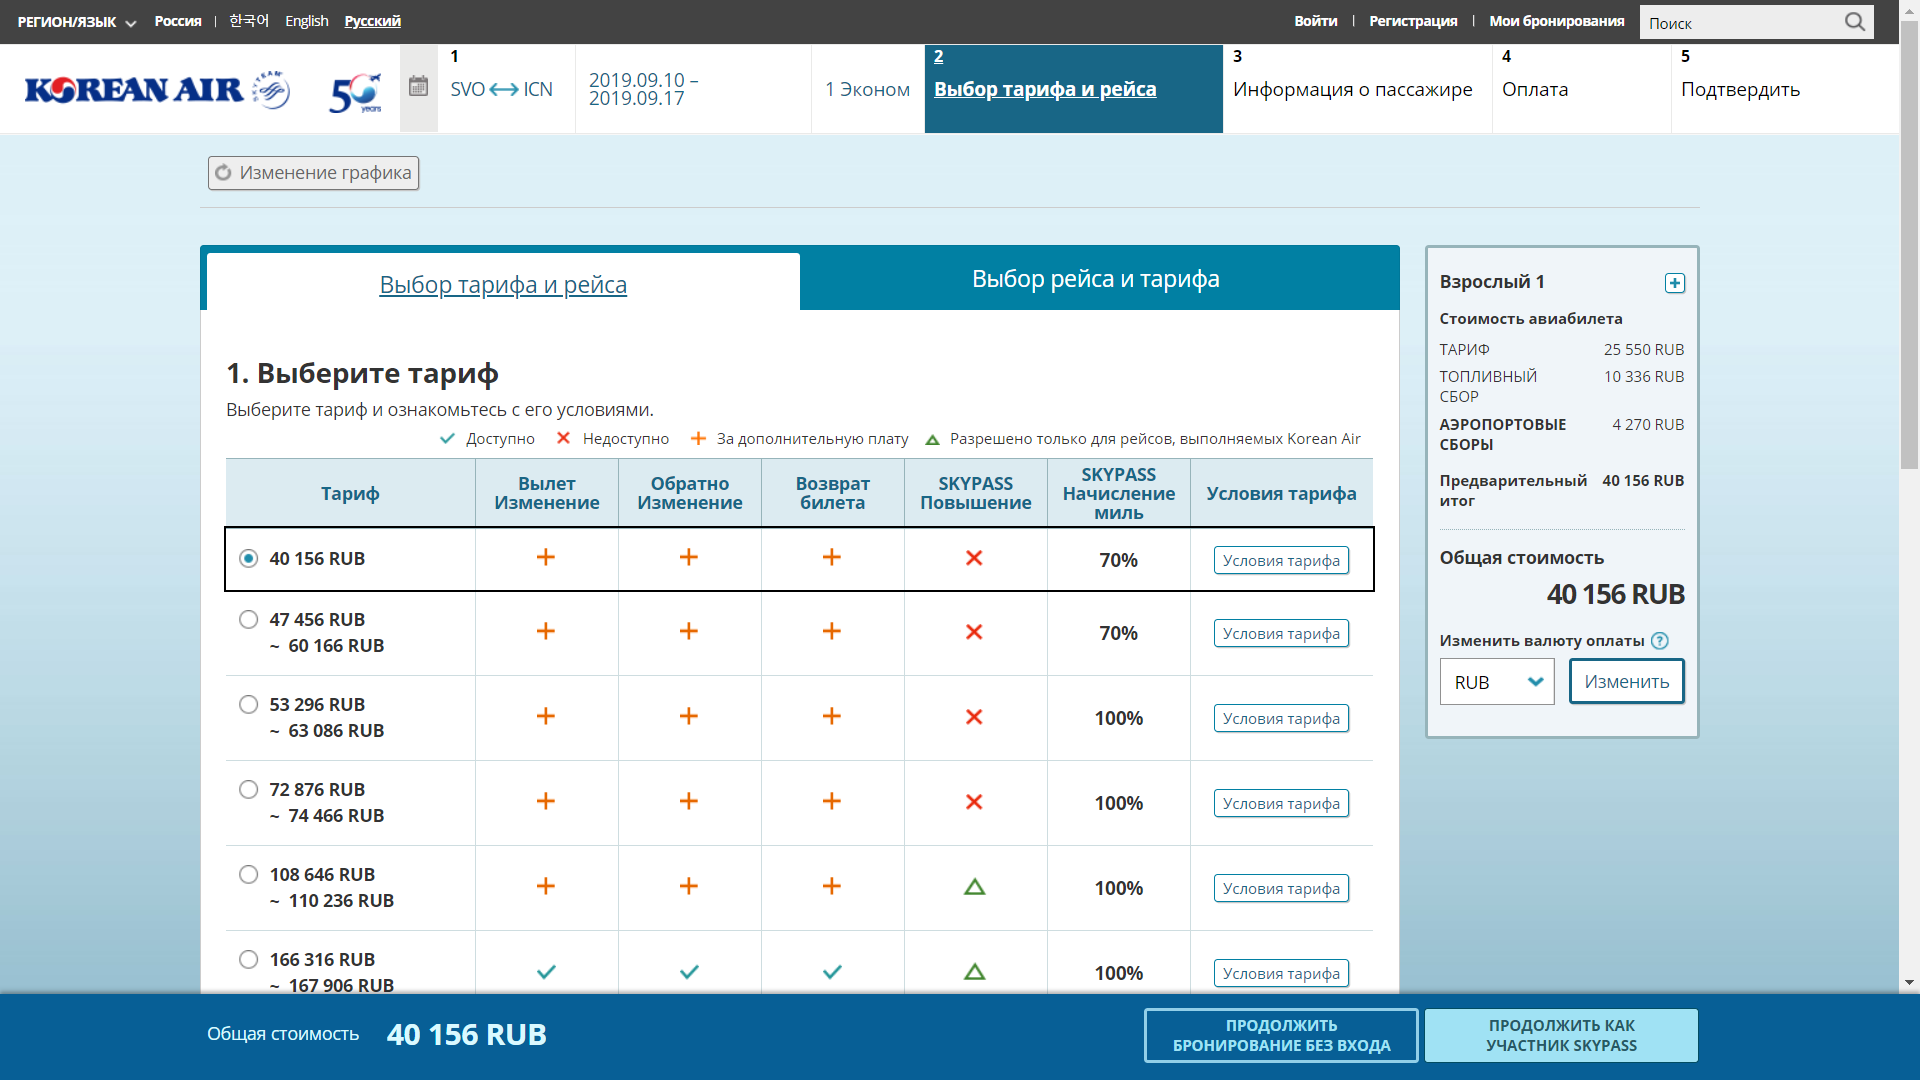This screenshot has height=1080, width=1920.
Task: Click return change plus icon for 40 156 RUB
Action: 689,557
